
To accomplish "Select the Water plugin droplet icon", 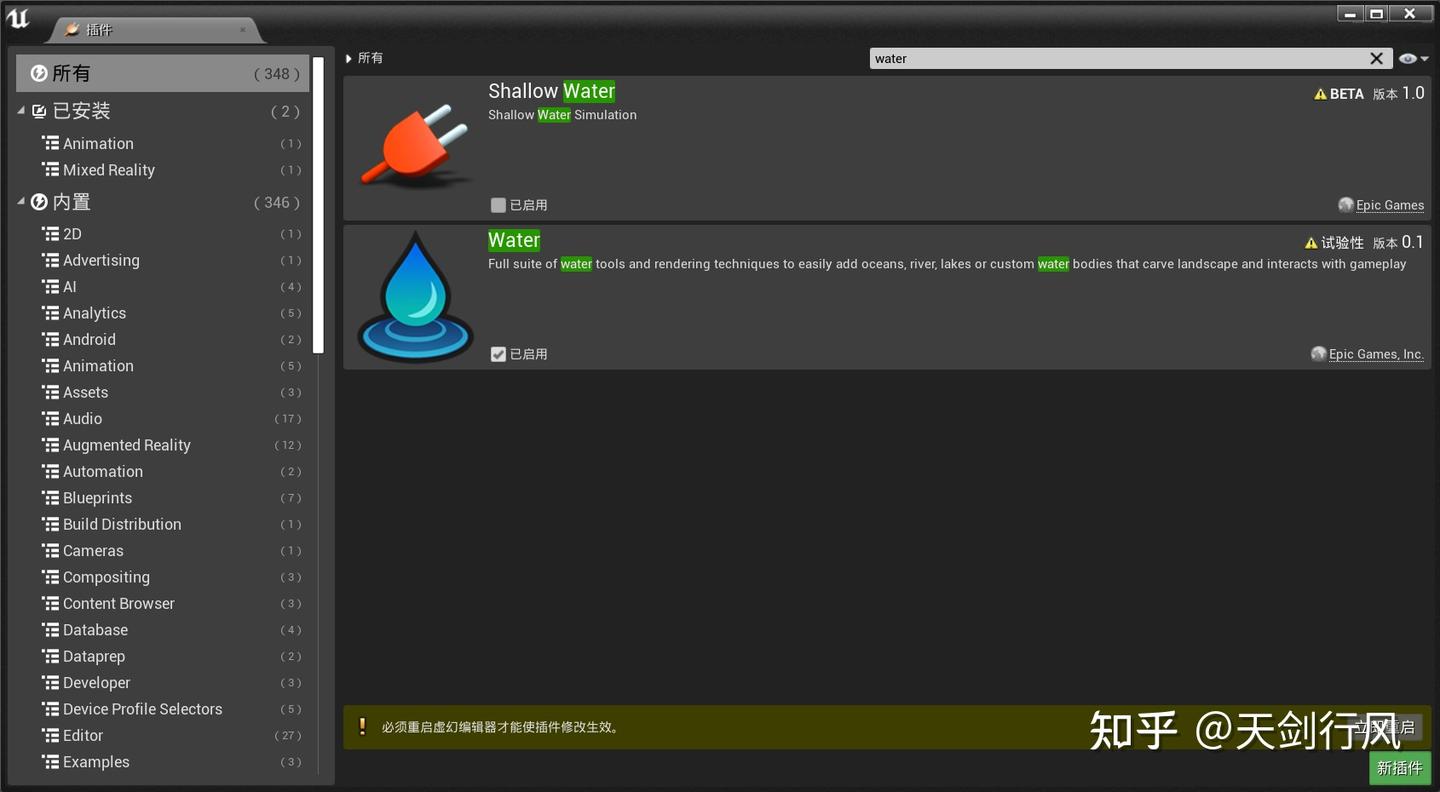I will (414, 295).
